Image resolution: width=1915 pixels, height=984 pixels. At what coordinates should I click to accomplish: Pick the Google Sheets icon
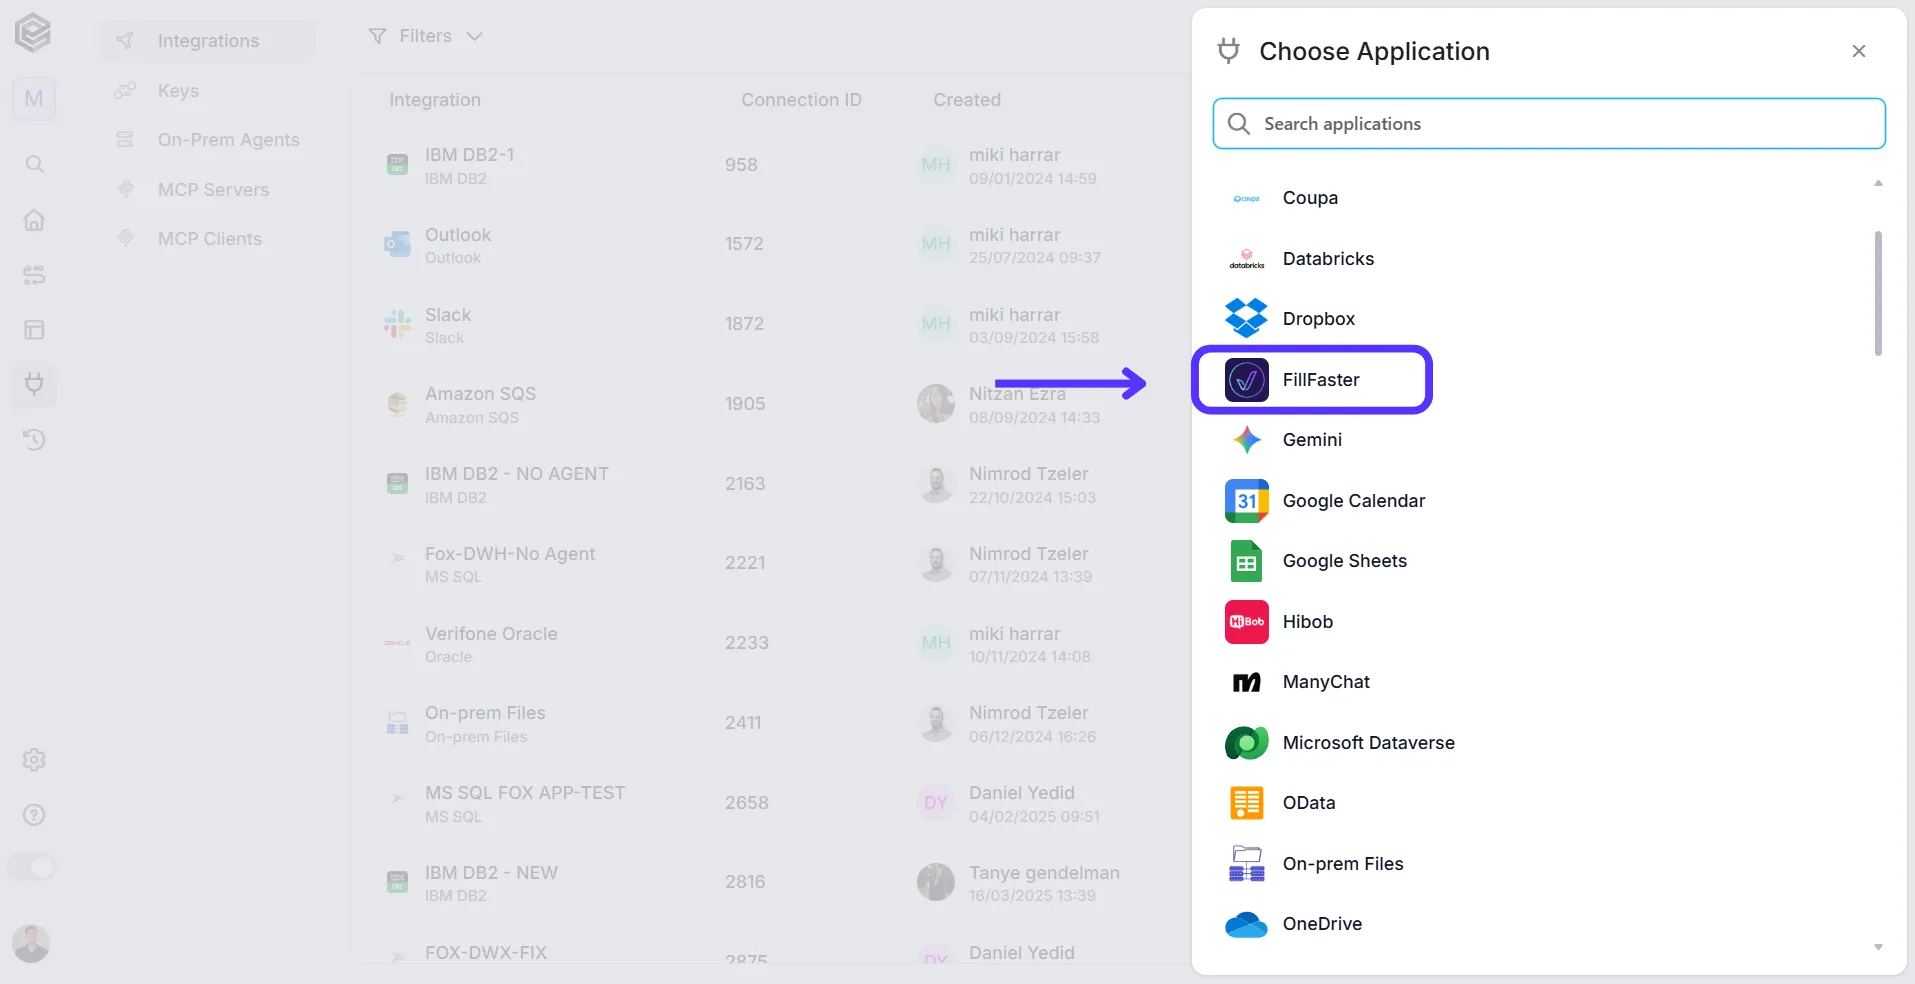click(x=1246, y=561)
